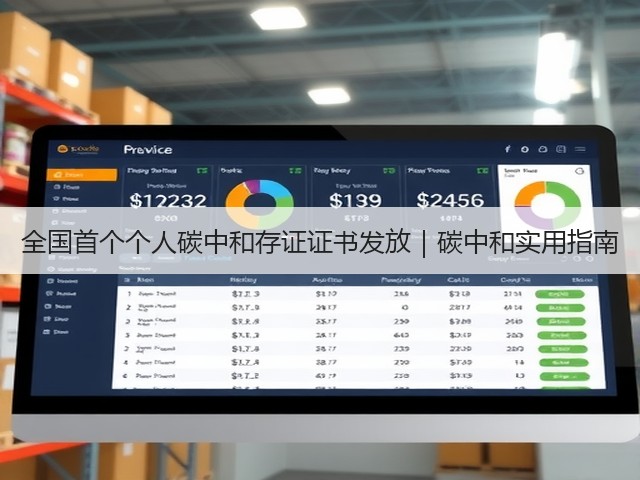Click the green badge on the $2456 card
The image size is (640, 480).
[482, 171]
